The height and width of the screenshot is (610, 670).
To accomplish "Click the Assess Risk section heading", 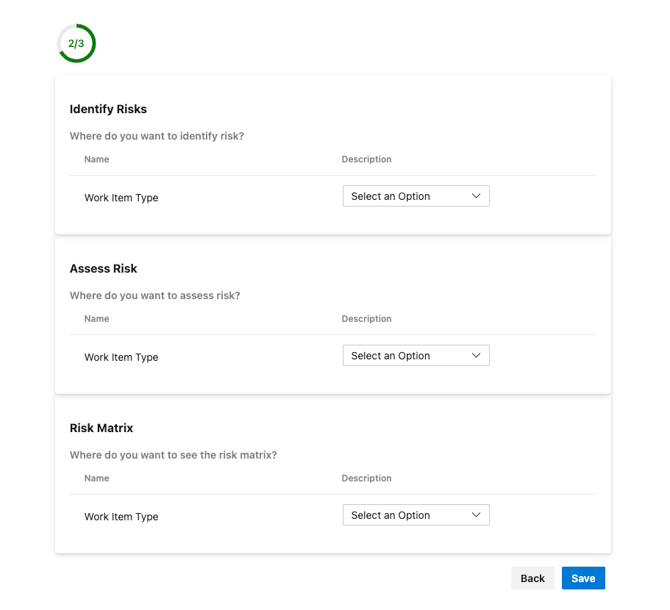I will tap(103, 269).
